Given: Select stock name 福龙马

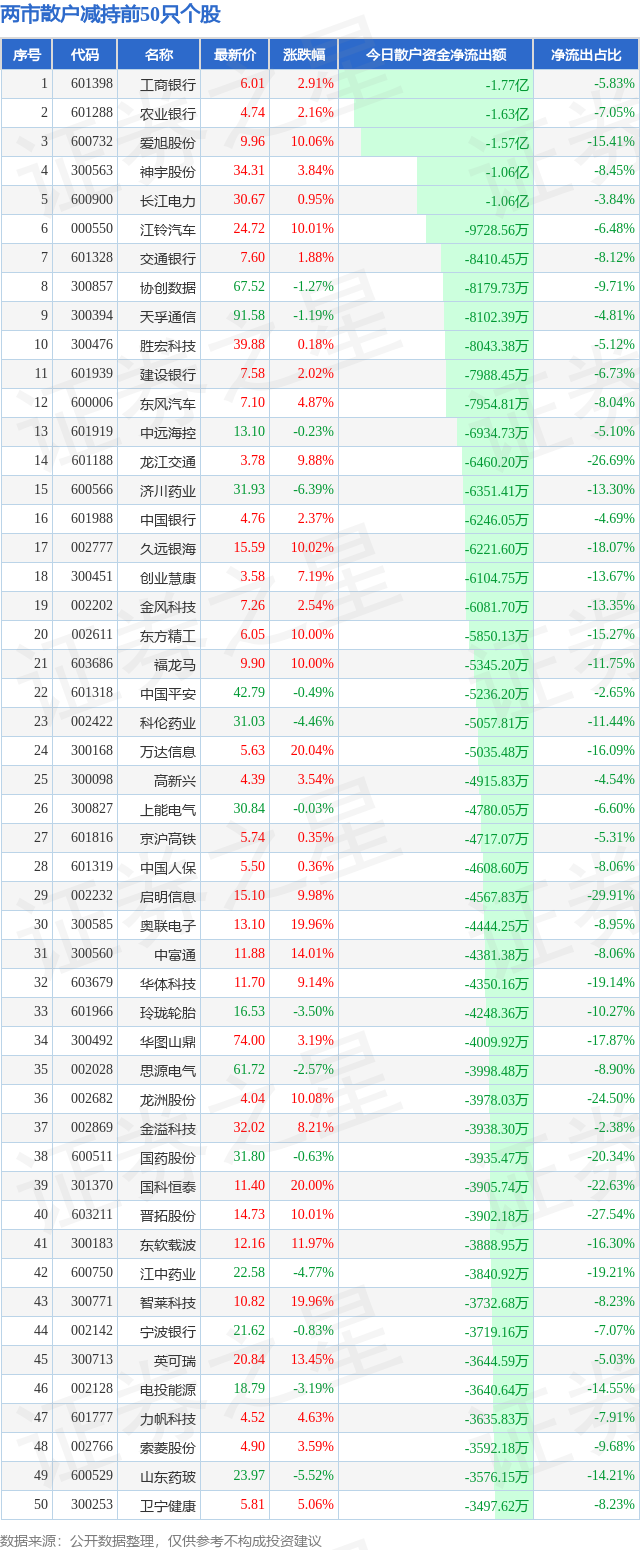Looking at the screenshot, I should click(x=175, y=665).
